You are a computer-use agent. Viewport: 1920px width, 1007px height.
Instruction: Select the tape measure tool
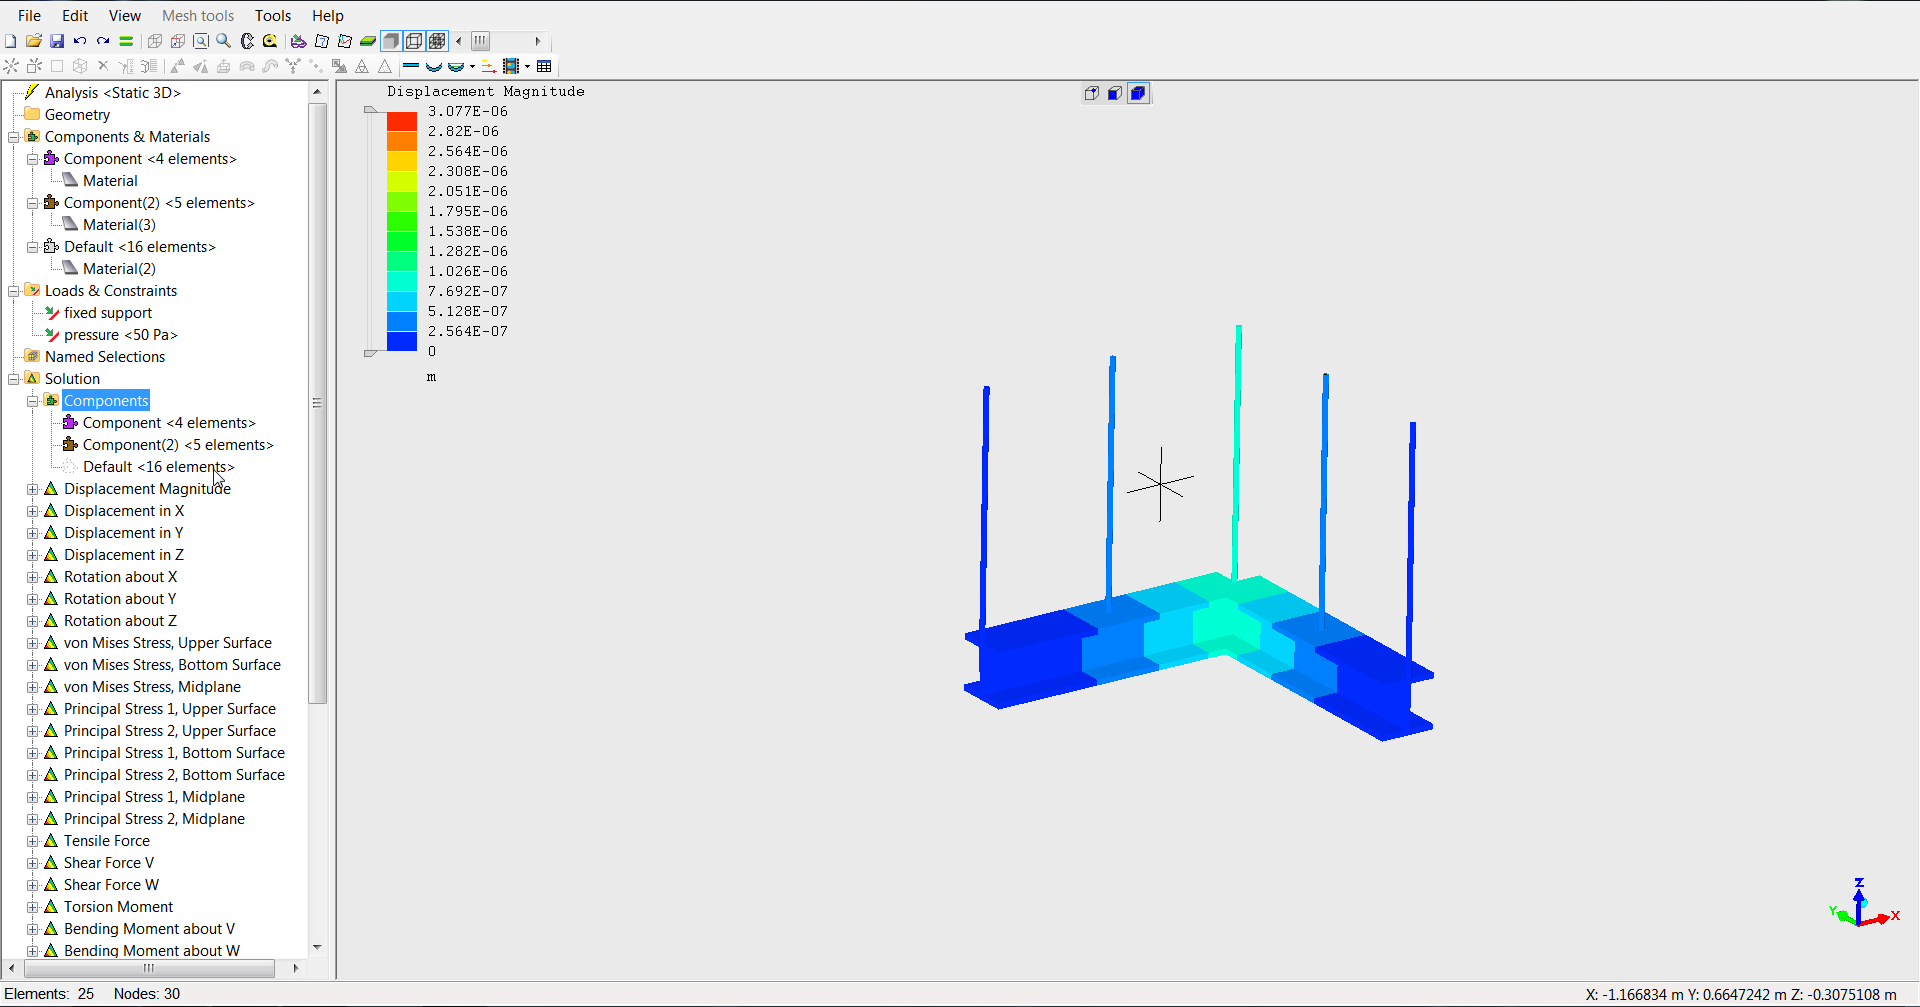click(x=270, y=41)
